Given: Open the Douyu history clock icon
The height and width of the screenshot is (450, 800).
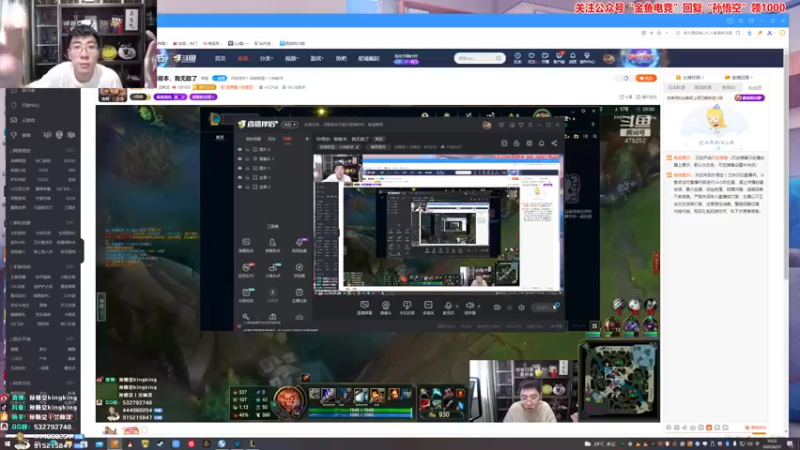Looking at the screenshot, I should [x=517, y=56].
